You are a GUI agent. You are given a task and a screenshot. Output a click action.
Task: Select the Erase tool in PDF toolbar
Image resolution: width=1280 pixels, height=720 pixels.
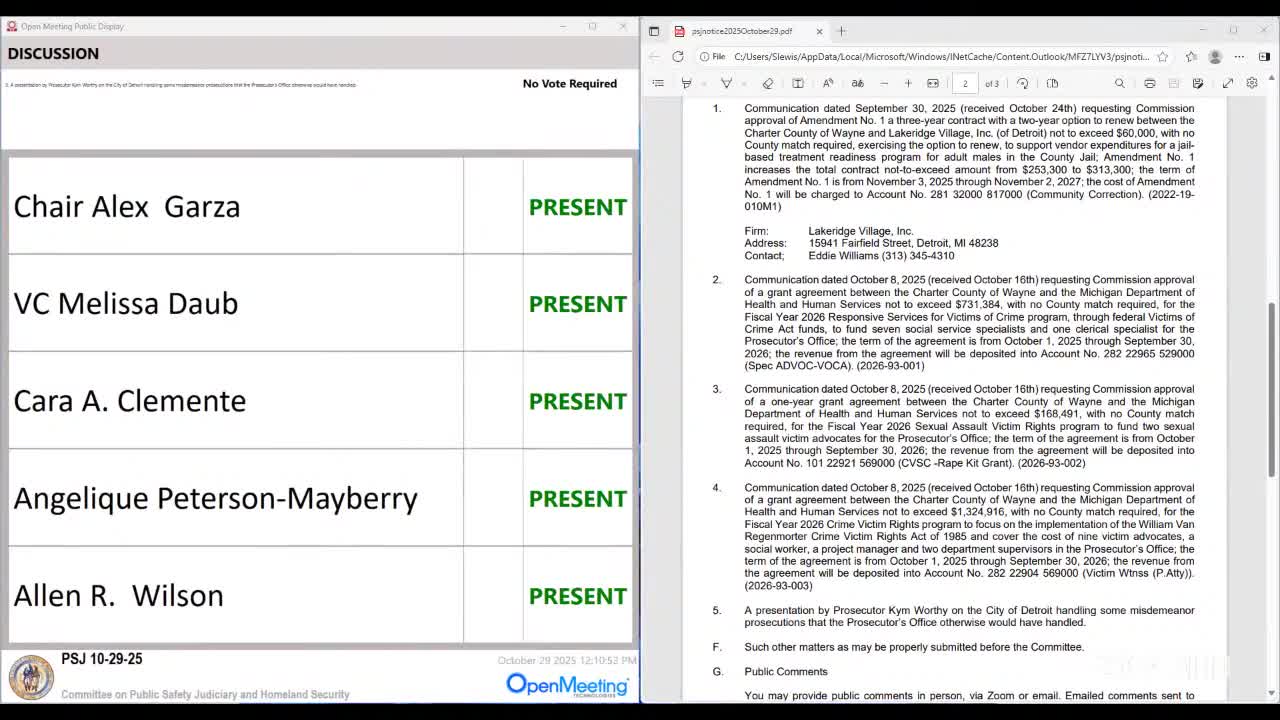point(768,83)
